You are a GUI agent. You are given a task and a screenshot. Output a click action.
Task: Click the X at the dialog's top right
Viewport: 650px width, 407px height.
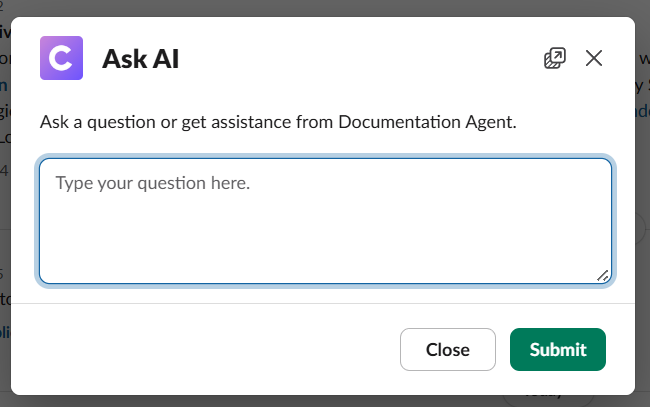(594, 58)
